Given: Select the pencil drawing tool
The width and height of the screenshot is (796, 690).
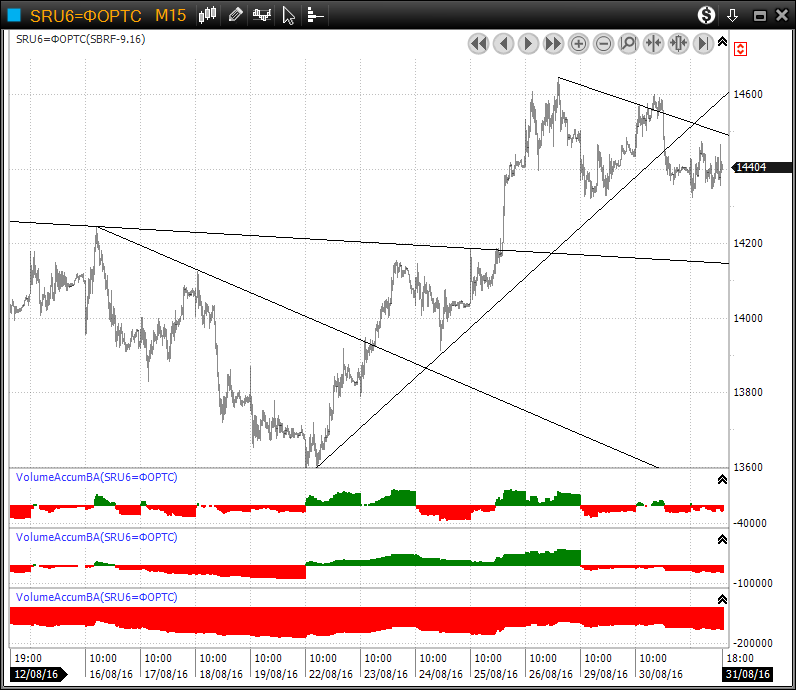Looking at the screenshot, I should [235, 15].
